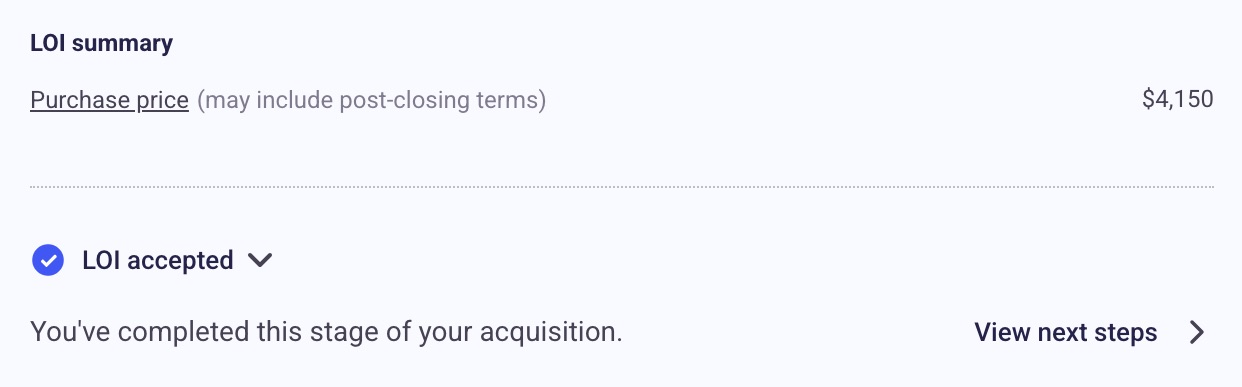Click the white tick inside the blue circle

pos(48,260)
